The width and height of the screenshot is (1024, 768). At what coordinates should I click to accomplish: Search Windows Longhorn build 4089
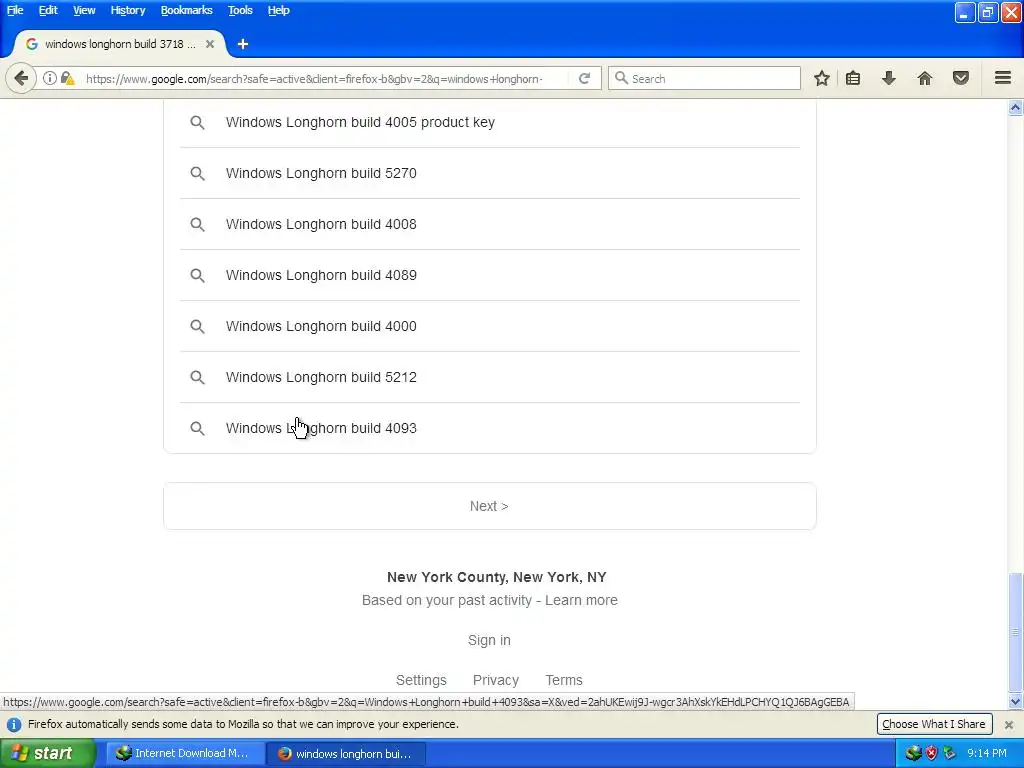click(x=321, y=275)
